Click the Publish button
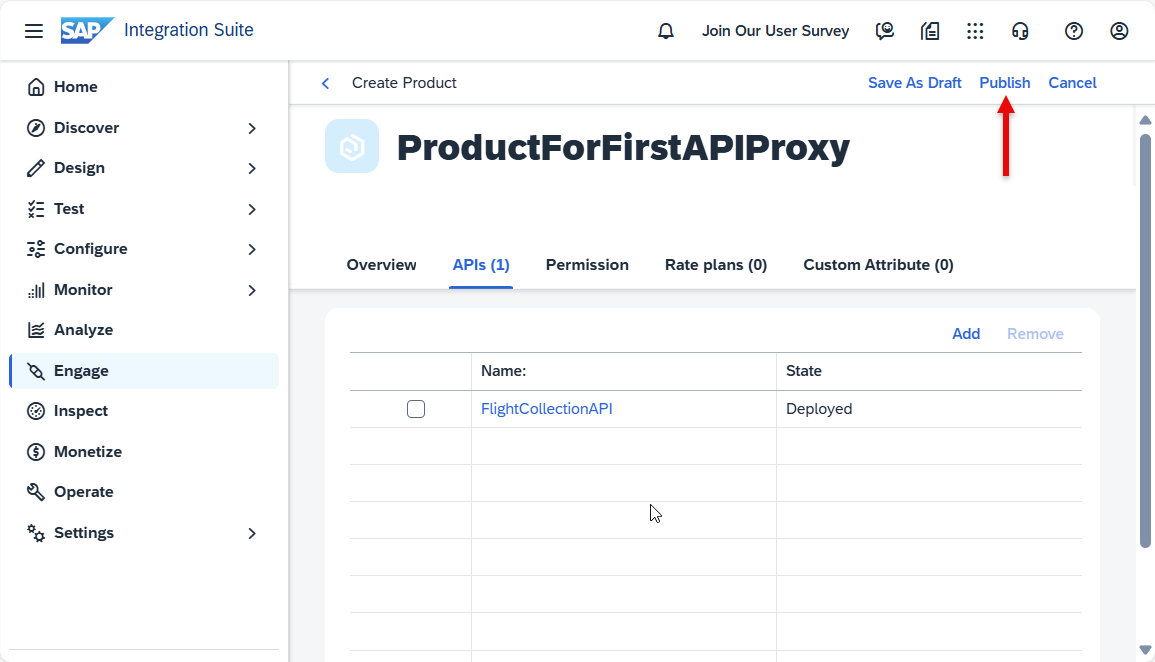This screenshot has height=662, width=1155. [x=1005, y=82]
